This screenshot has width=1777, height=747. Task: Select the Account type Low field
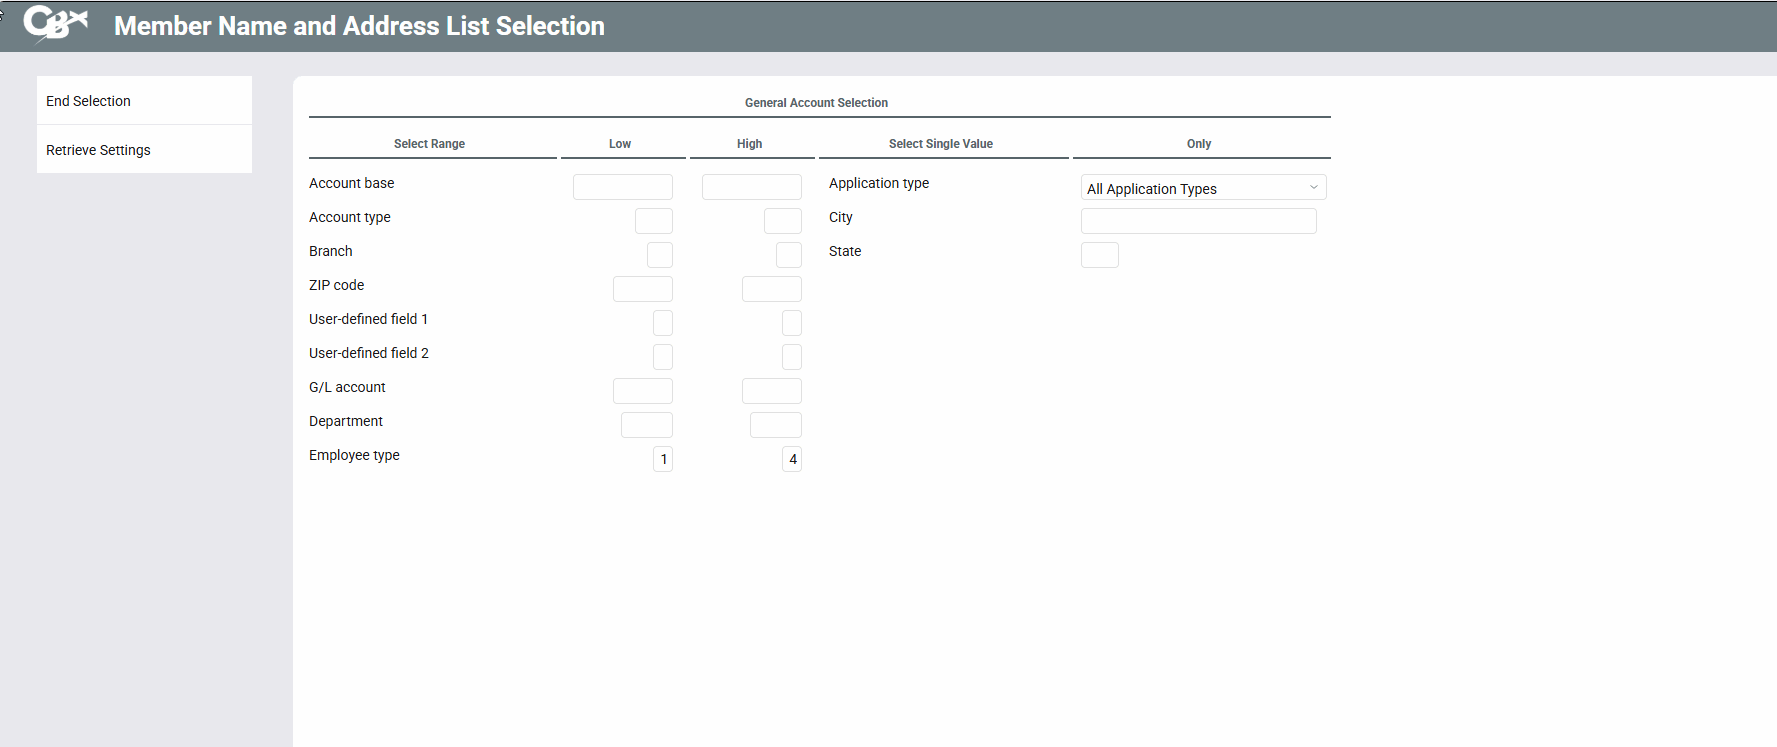click(653, 221)
